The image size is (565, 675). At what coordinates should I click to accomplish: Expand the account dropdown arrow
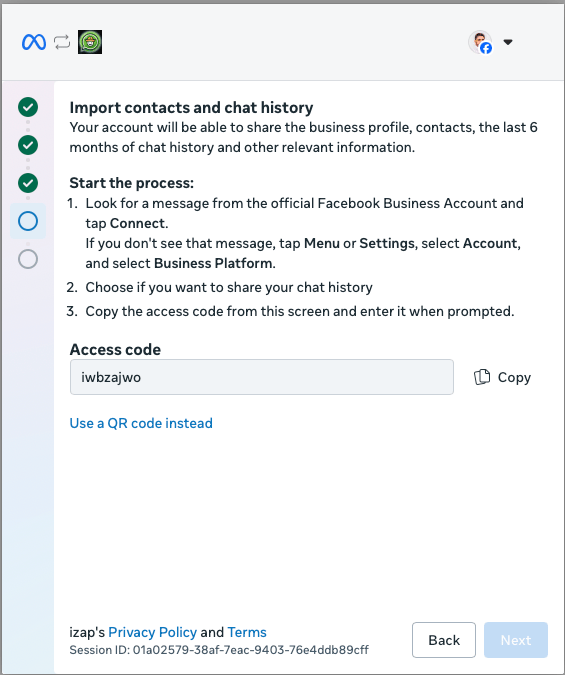(508, 42)
